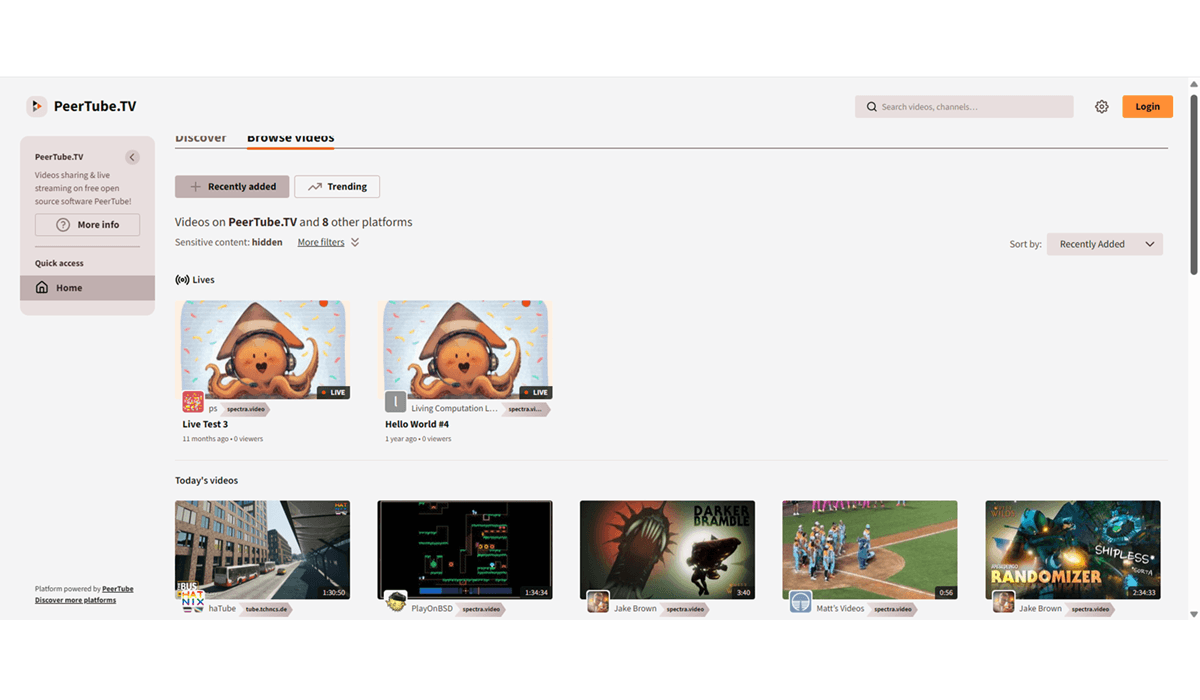Click the haTube channel name
1200x700 pixels.
[222, 608]
